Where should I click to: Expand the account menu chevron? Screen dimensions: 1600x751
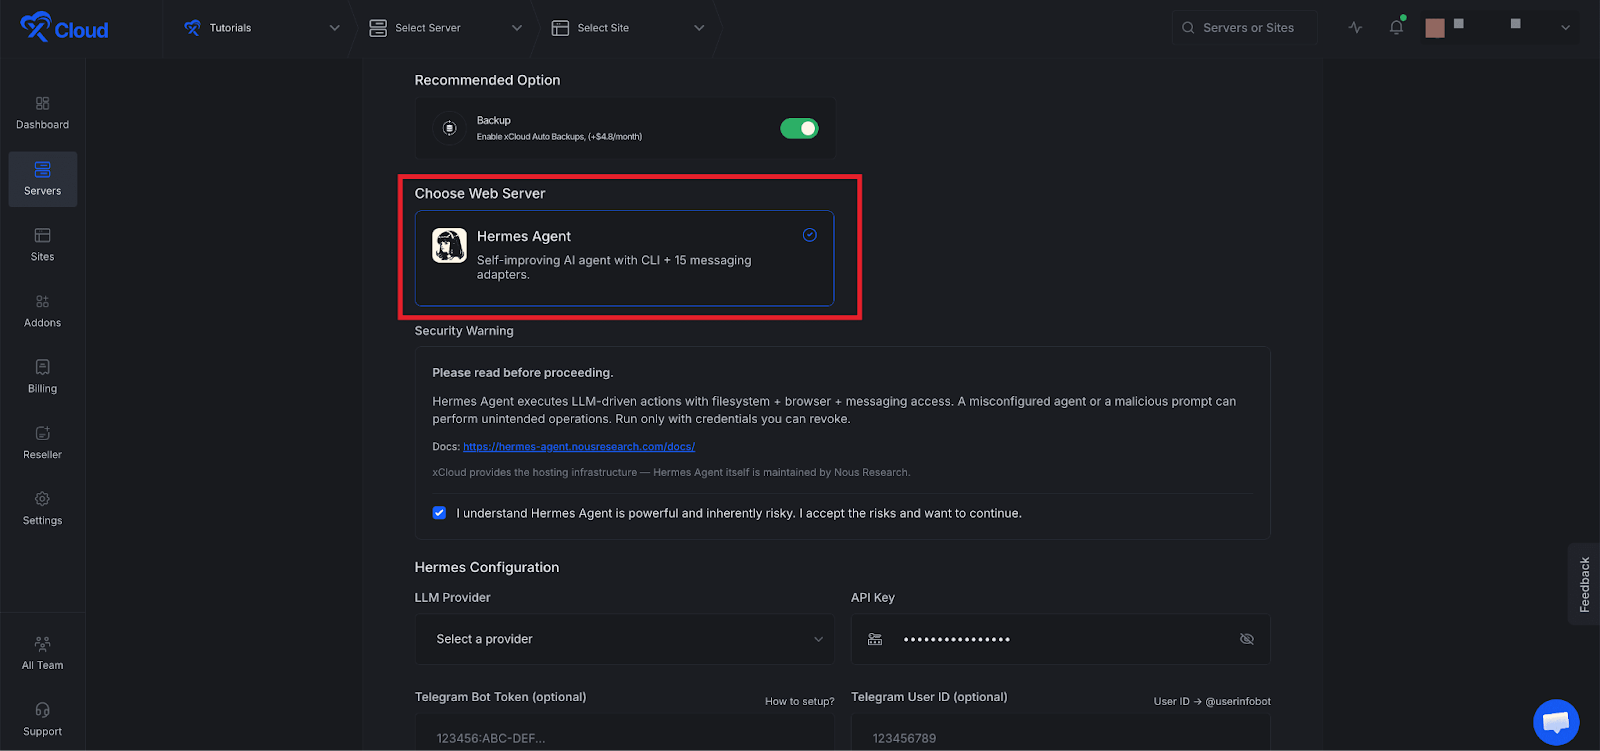[x=1565, y=28]
